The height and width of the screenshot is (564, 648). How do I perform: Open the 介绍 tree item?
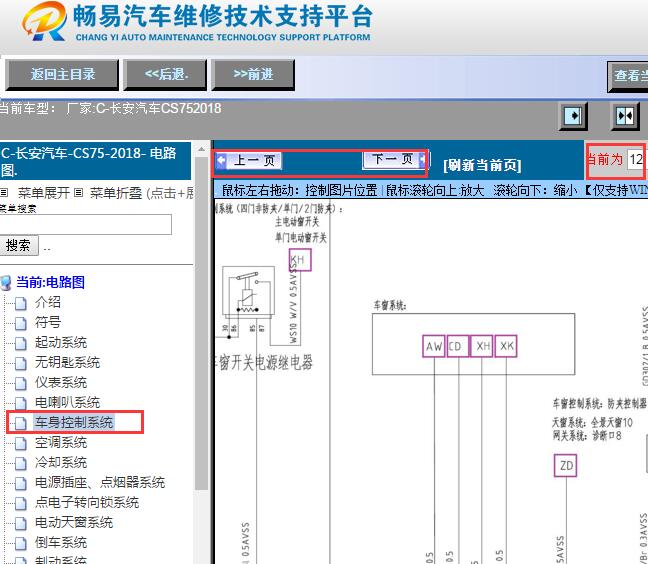(x=48, y=302)
